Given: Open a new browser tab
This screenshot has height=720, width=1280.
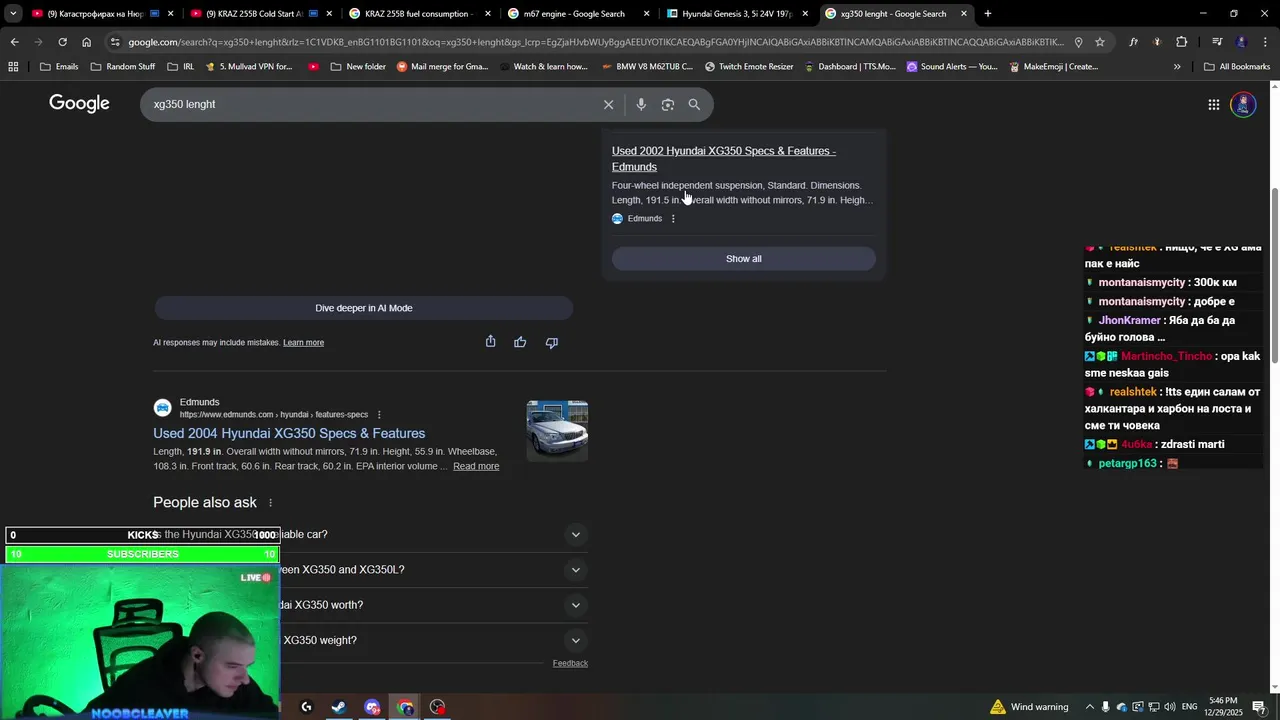Looking at the screenshot, I should point(988,14).
